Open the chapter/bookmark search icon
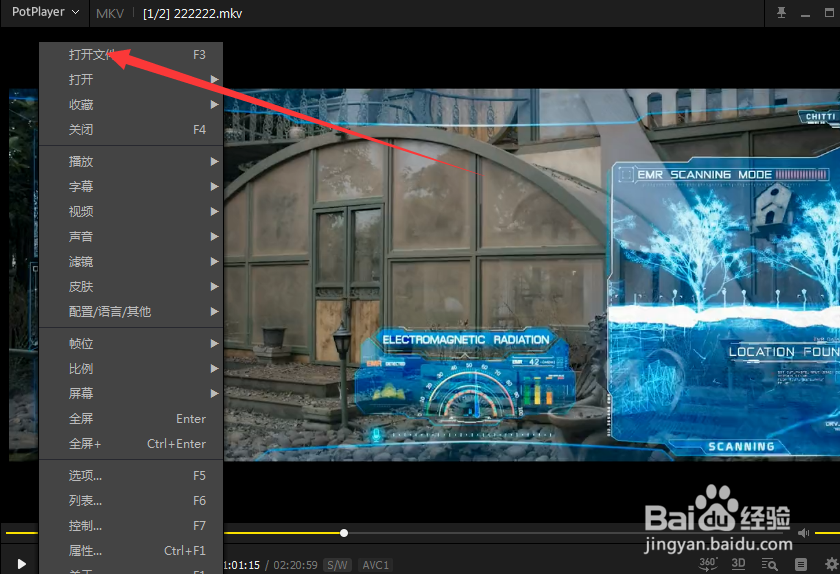This screenshot has height=574, width=840. (769, 564)
